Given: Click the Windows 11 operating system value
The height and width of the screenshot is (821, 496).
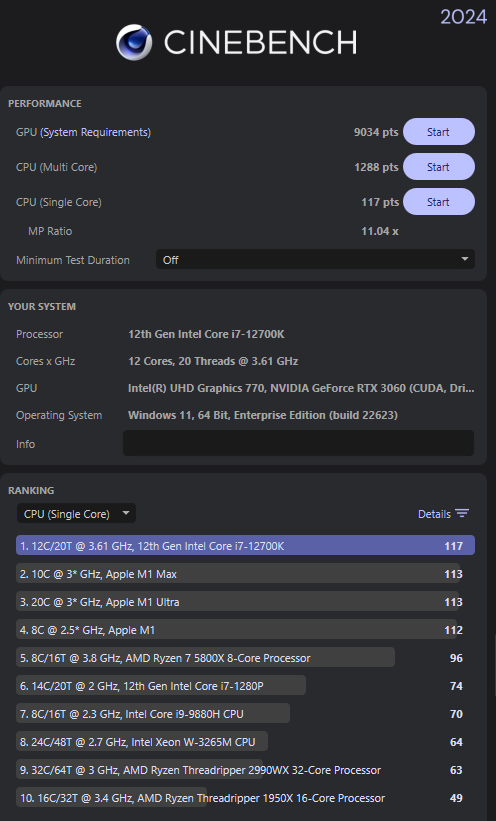Looking at the screenshot, I should coord(263,415).
